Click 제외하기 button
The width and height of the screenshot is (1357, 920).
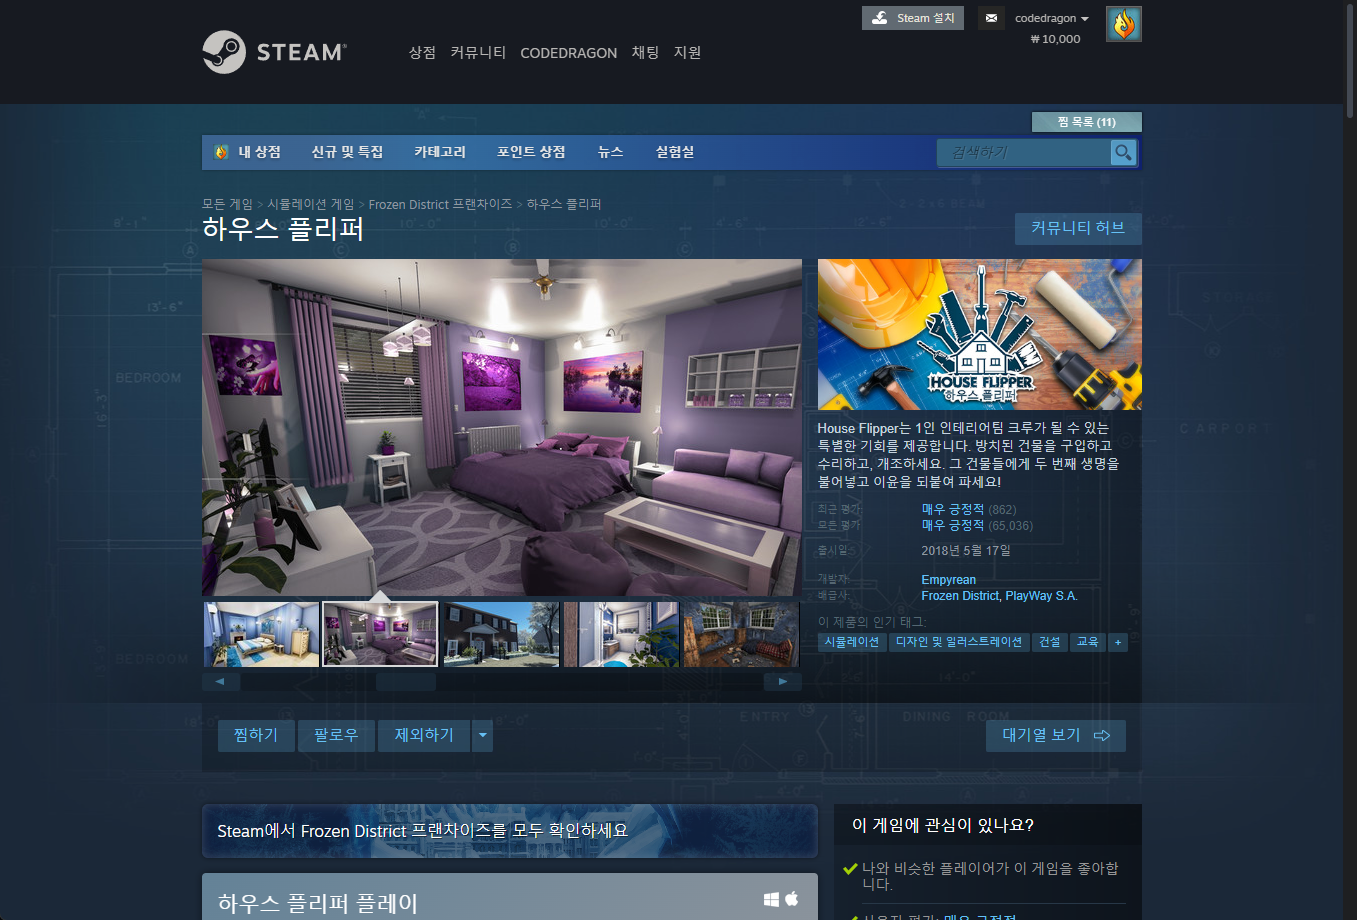pos(424,735)
